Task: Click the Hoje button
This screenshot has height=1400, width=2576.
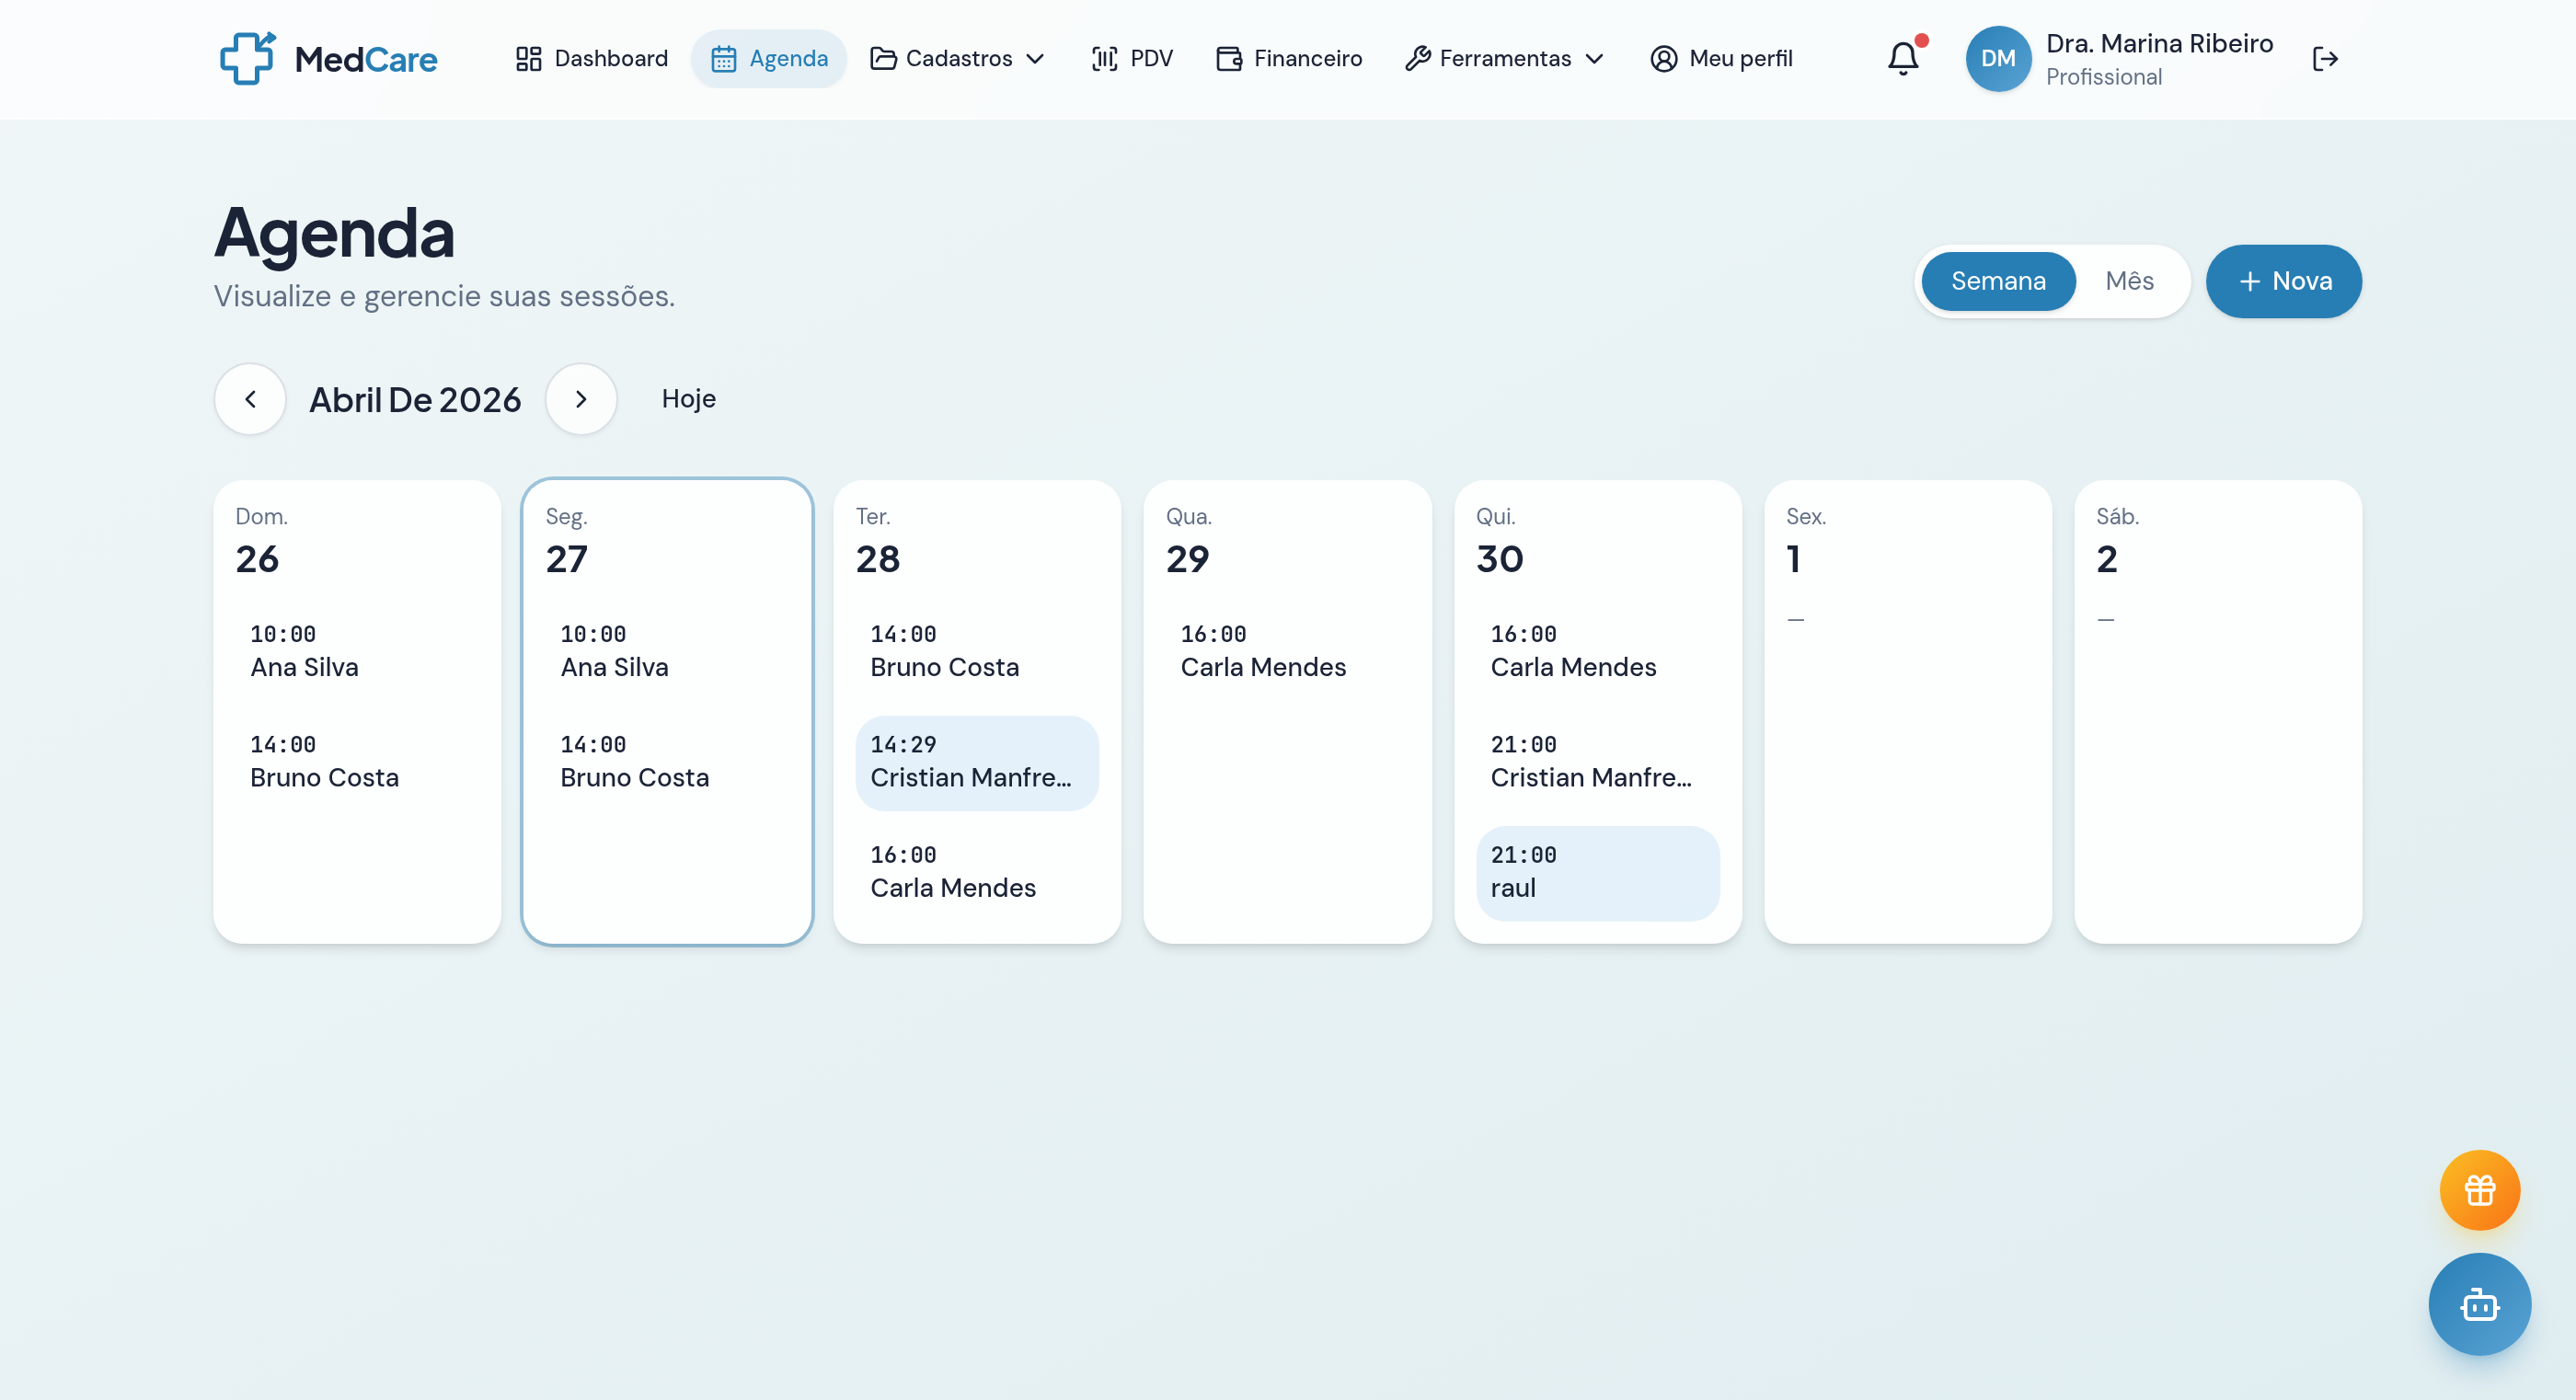Action: coord(688,399)
